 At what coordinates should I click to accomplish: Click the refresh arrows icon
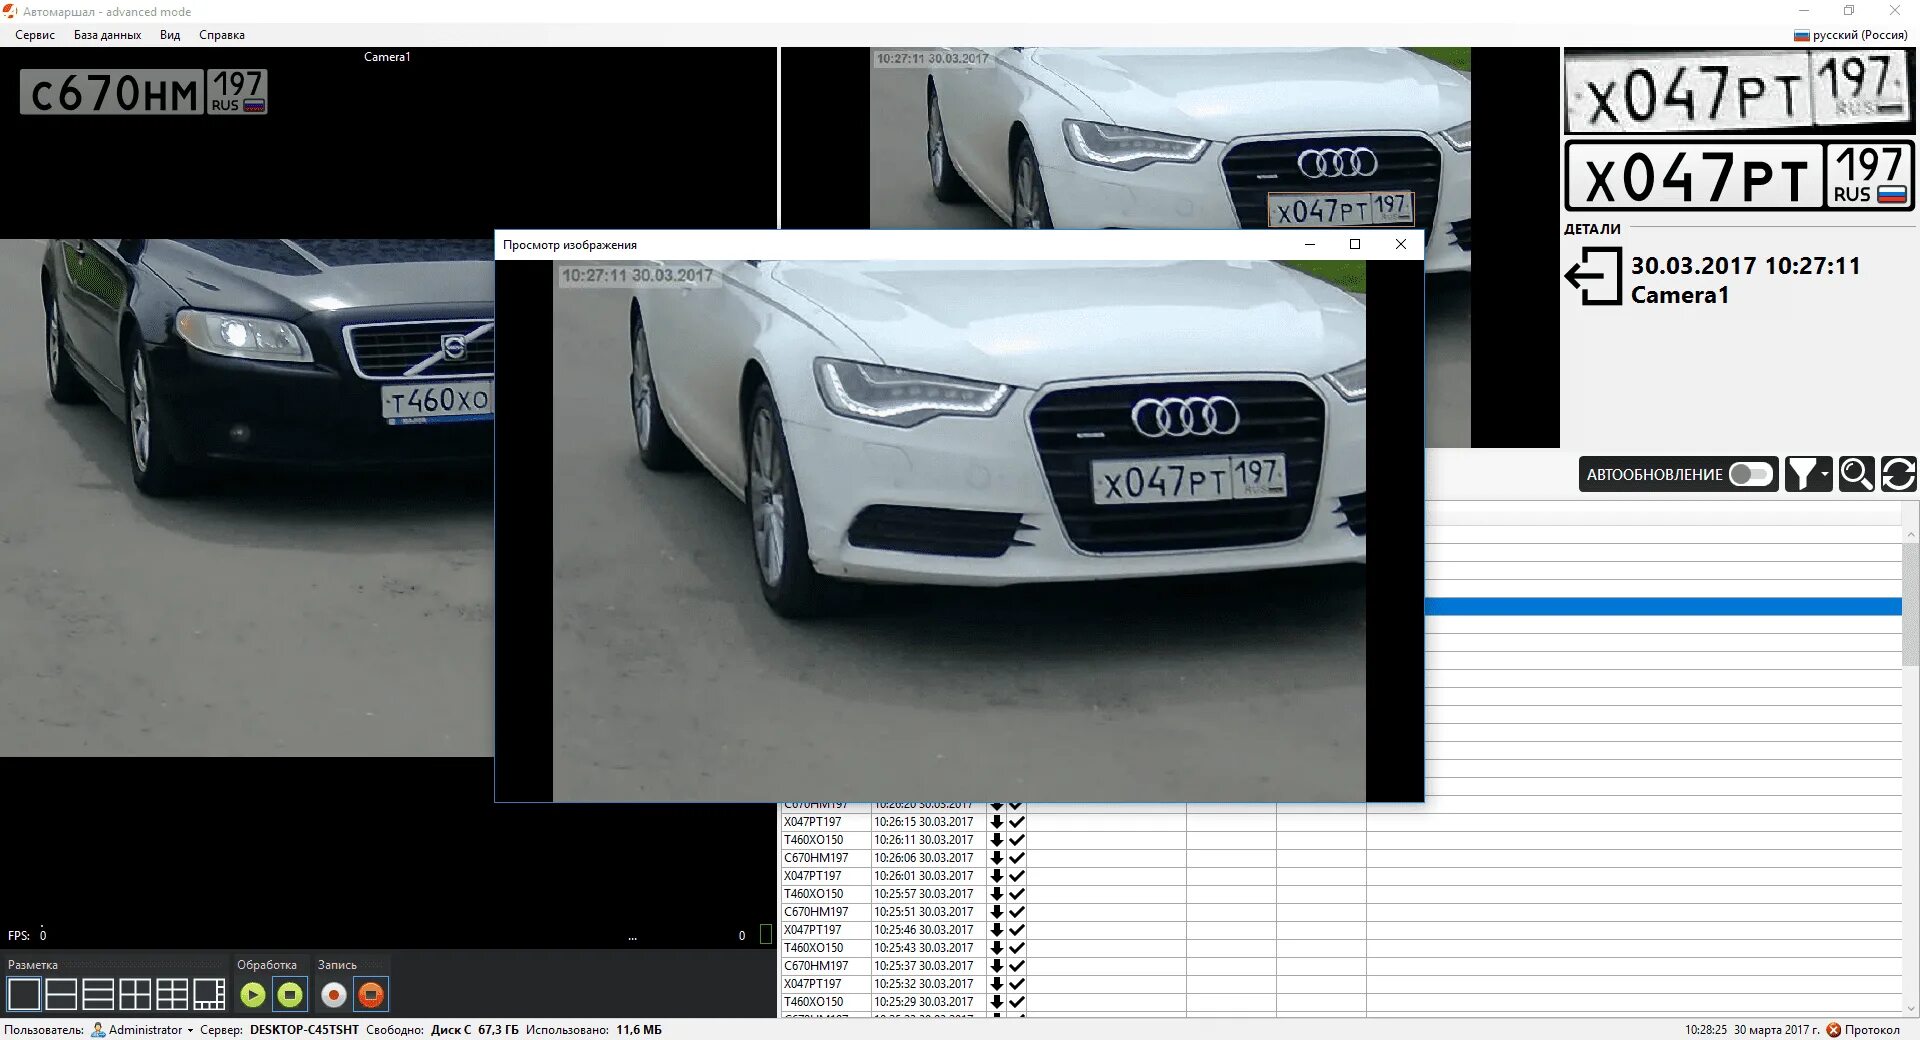[x=1898, y=474]
